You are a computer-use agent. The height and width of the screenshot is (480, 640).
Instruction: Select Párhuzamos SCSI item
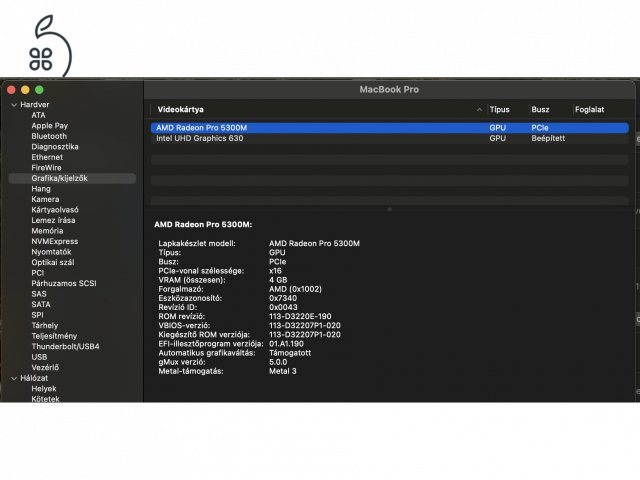point(64,283)
